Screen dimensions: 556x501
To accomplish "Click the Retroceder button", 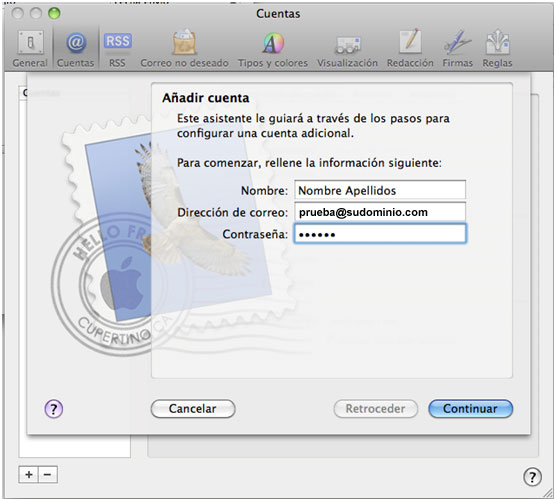I will click(376, 409).
